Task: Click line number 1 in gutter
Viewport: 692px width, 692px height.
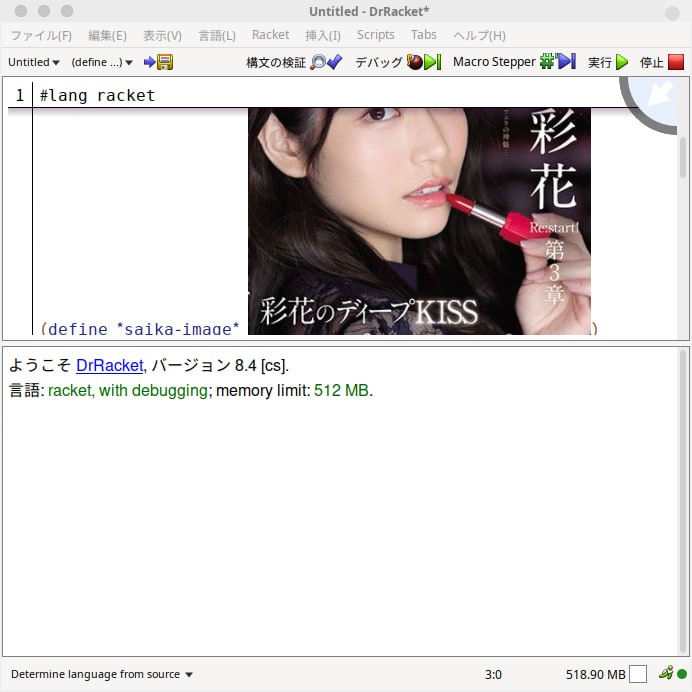Action: tap(19, 95)
